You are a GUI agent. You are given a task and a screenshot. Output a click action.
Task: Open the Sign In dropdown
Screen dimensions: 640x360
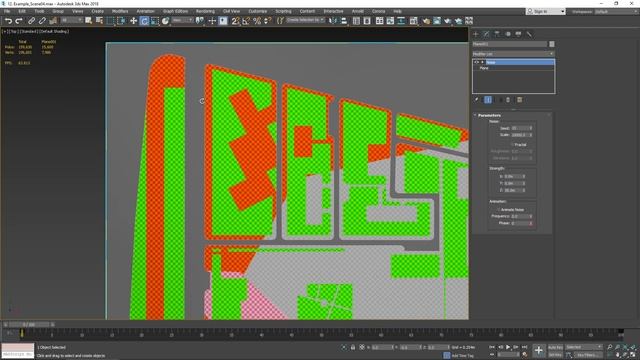(x=546, y=11)
